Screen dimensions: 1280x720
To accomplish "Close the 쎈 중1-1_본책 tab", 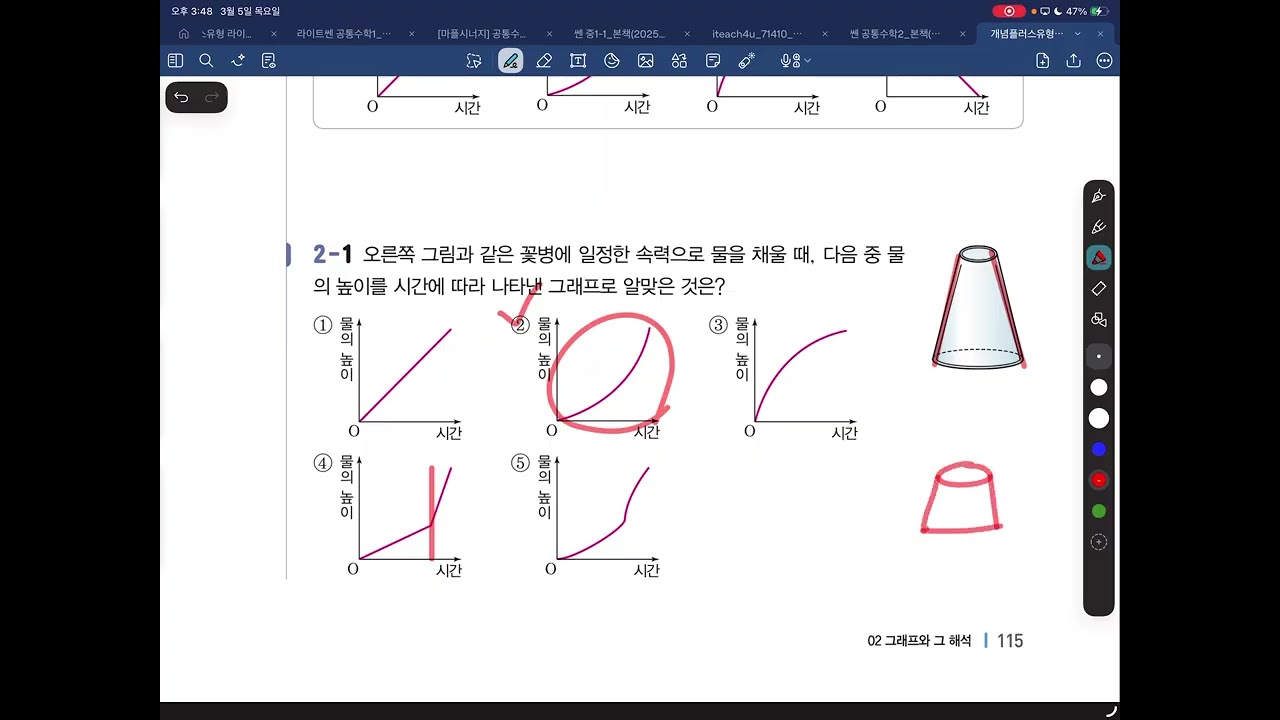I will [x=687, y=34].
